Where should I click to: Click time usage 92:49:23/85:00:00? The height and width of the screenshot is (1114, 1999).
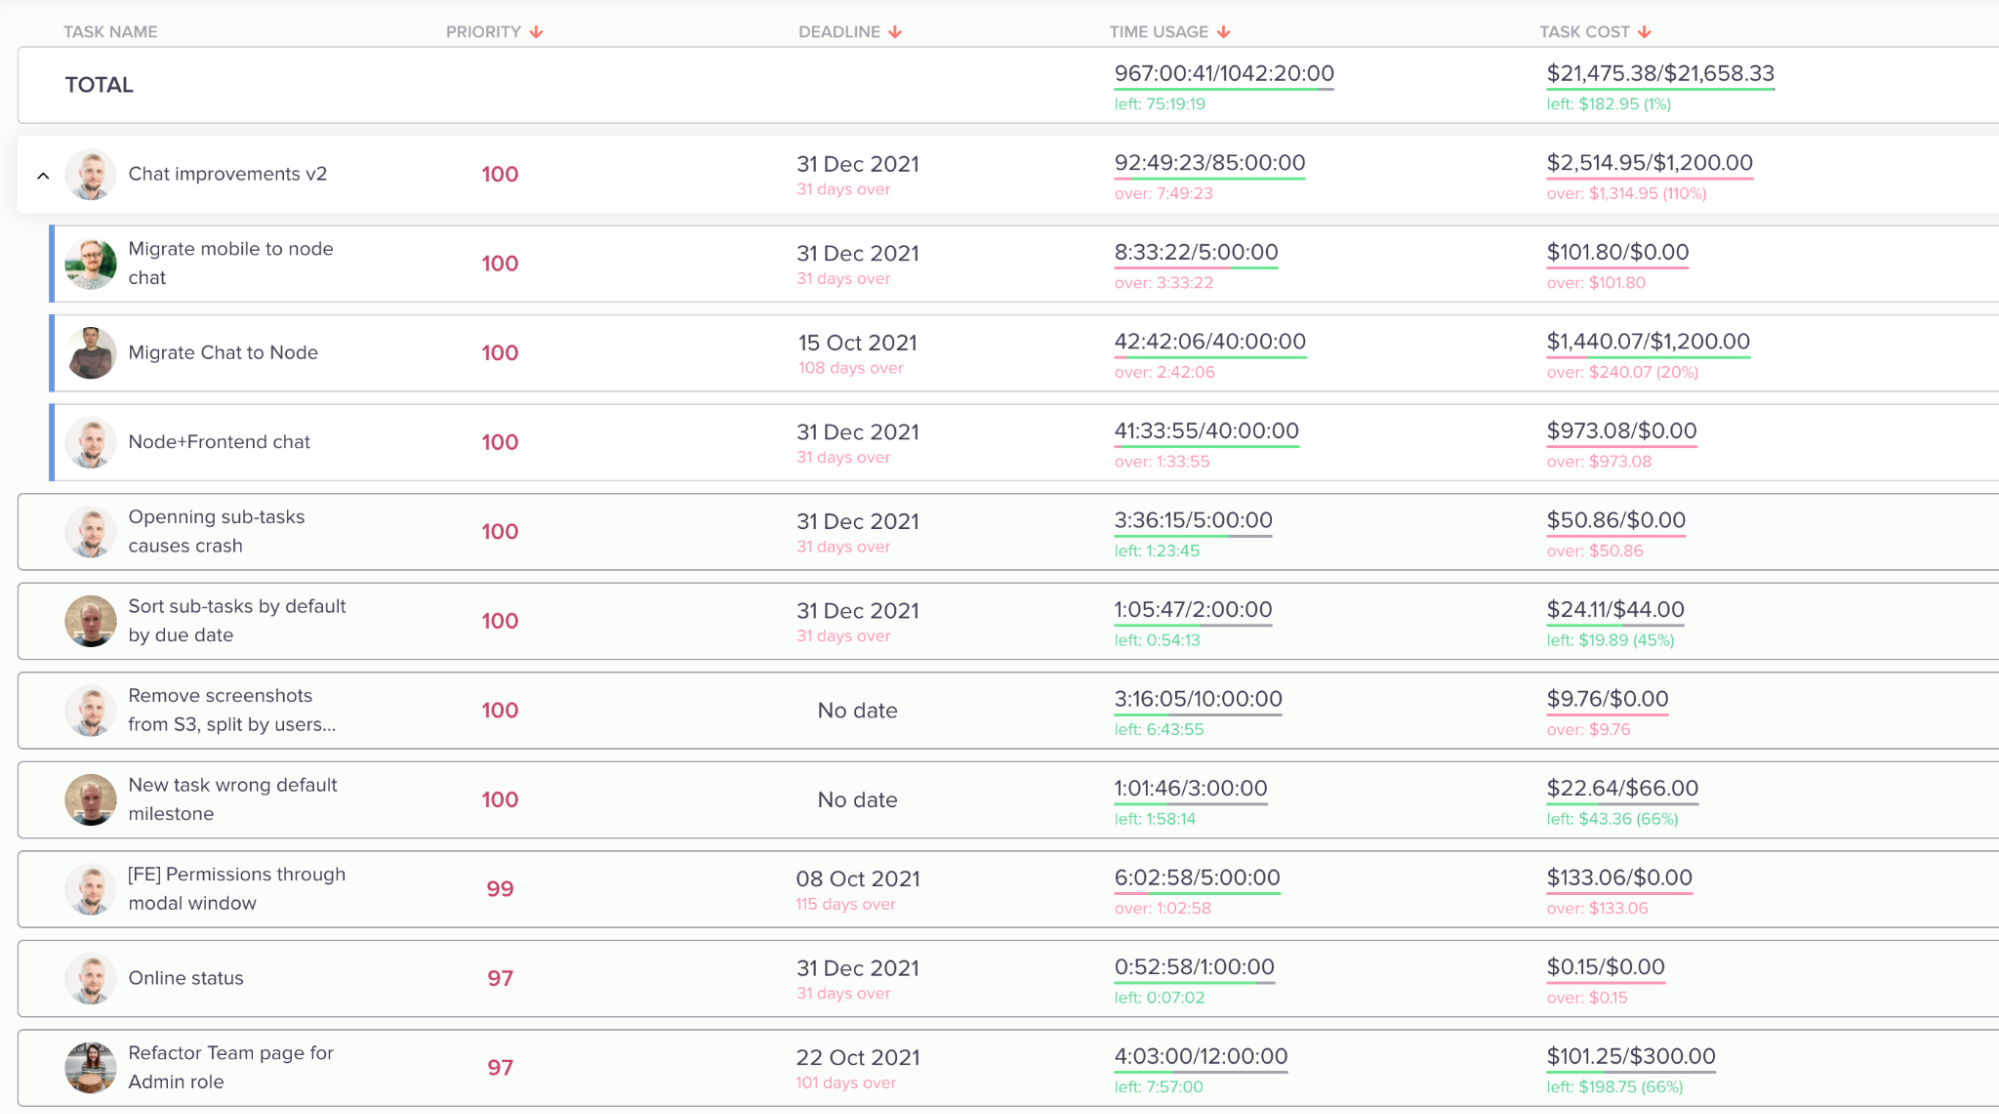1209,163
